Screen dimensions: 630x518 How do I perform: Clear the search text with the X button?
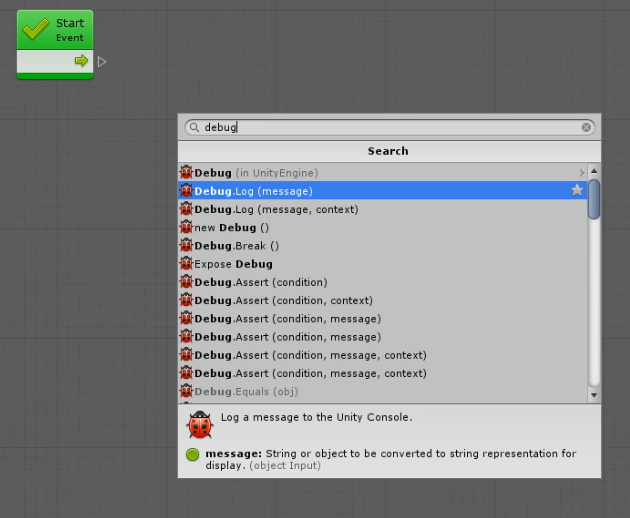point(587,128)
